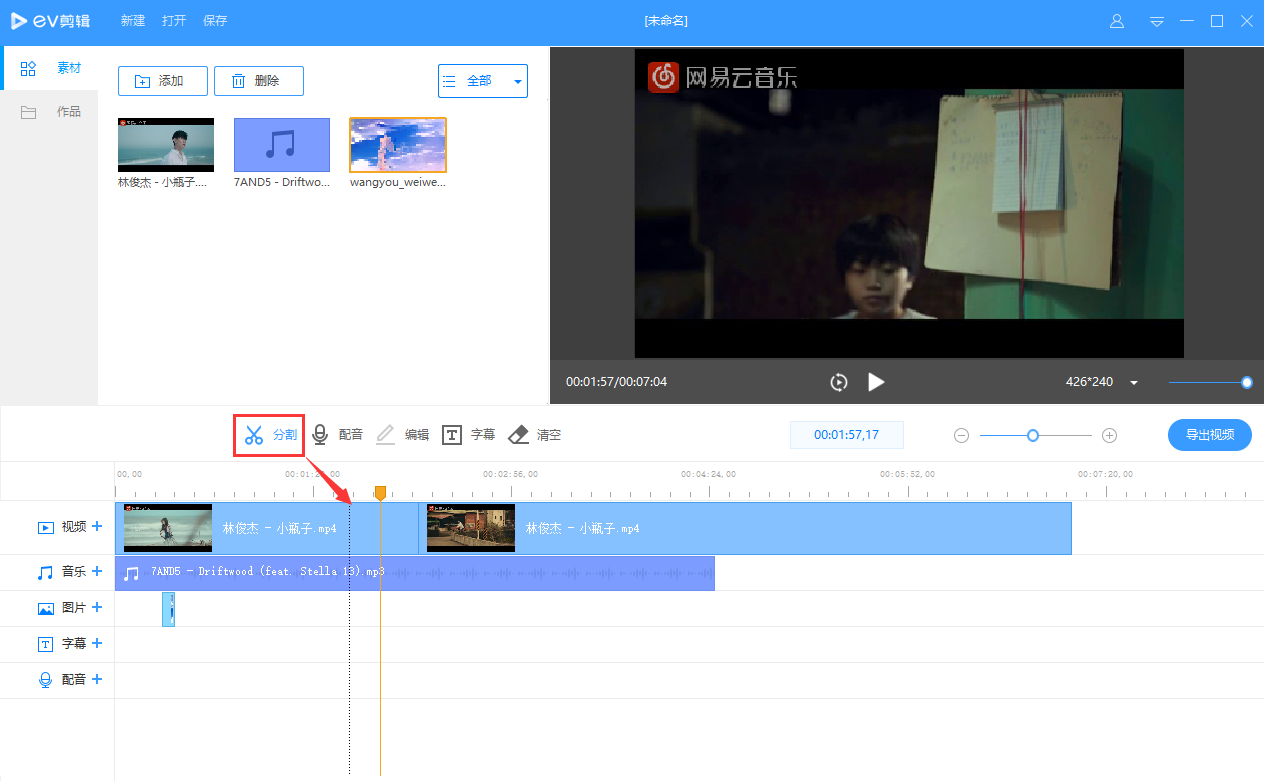The image size is (1264, 781).
Task: Select the 清空 clear tool
Action: tap(518, 434)
